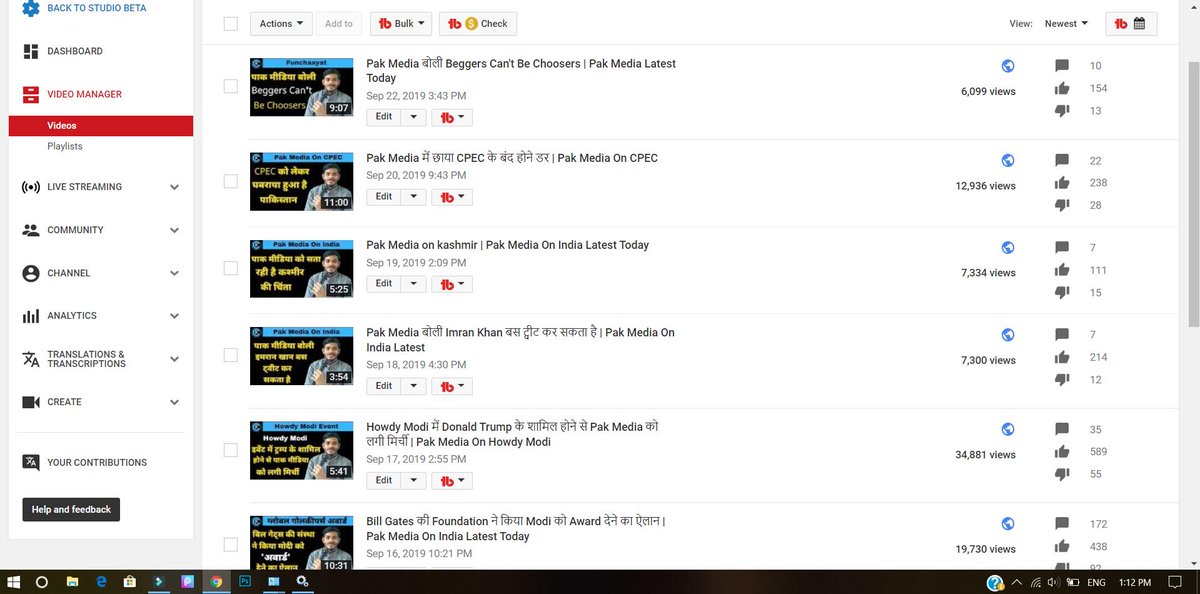Click likes thumbs-up icon for CPEC video
This screenshot has height=594, width=1200.
click(1062, 183)
